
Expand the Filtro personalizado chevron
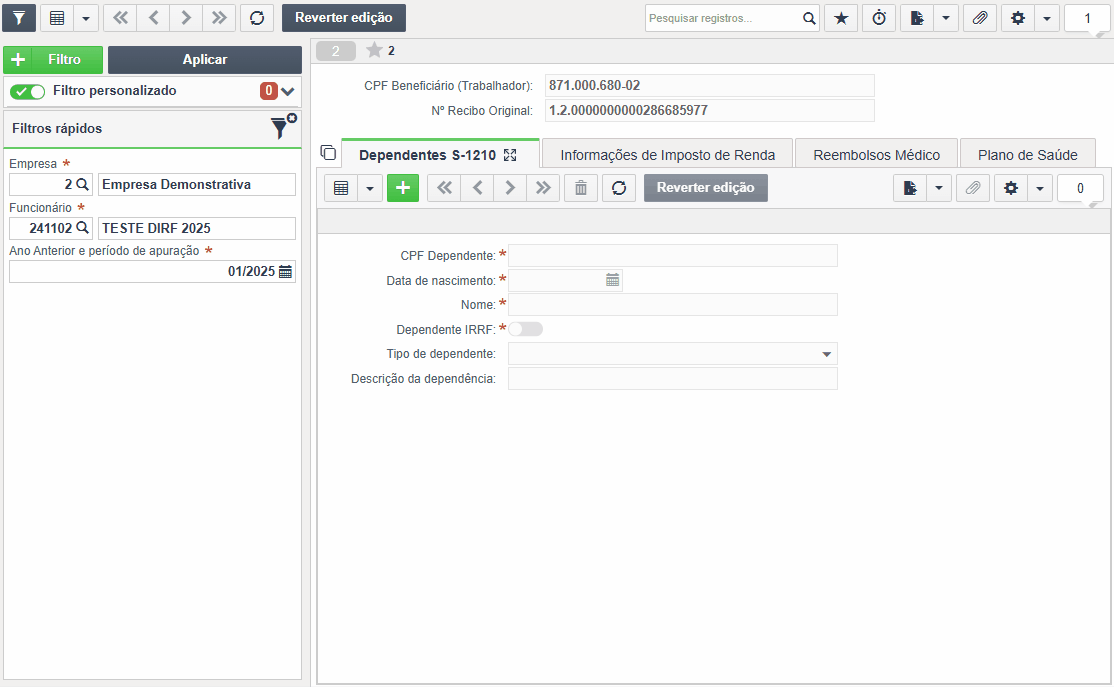(288, 91)
